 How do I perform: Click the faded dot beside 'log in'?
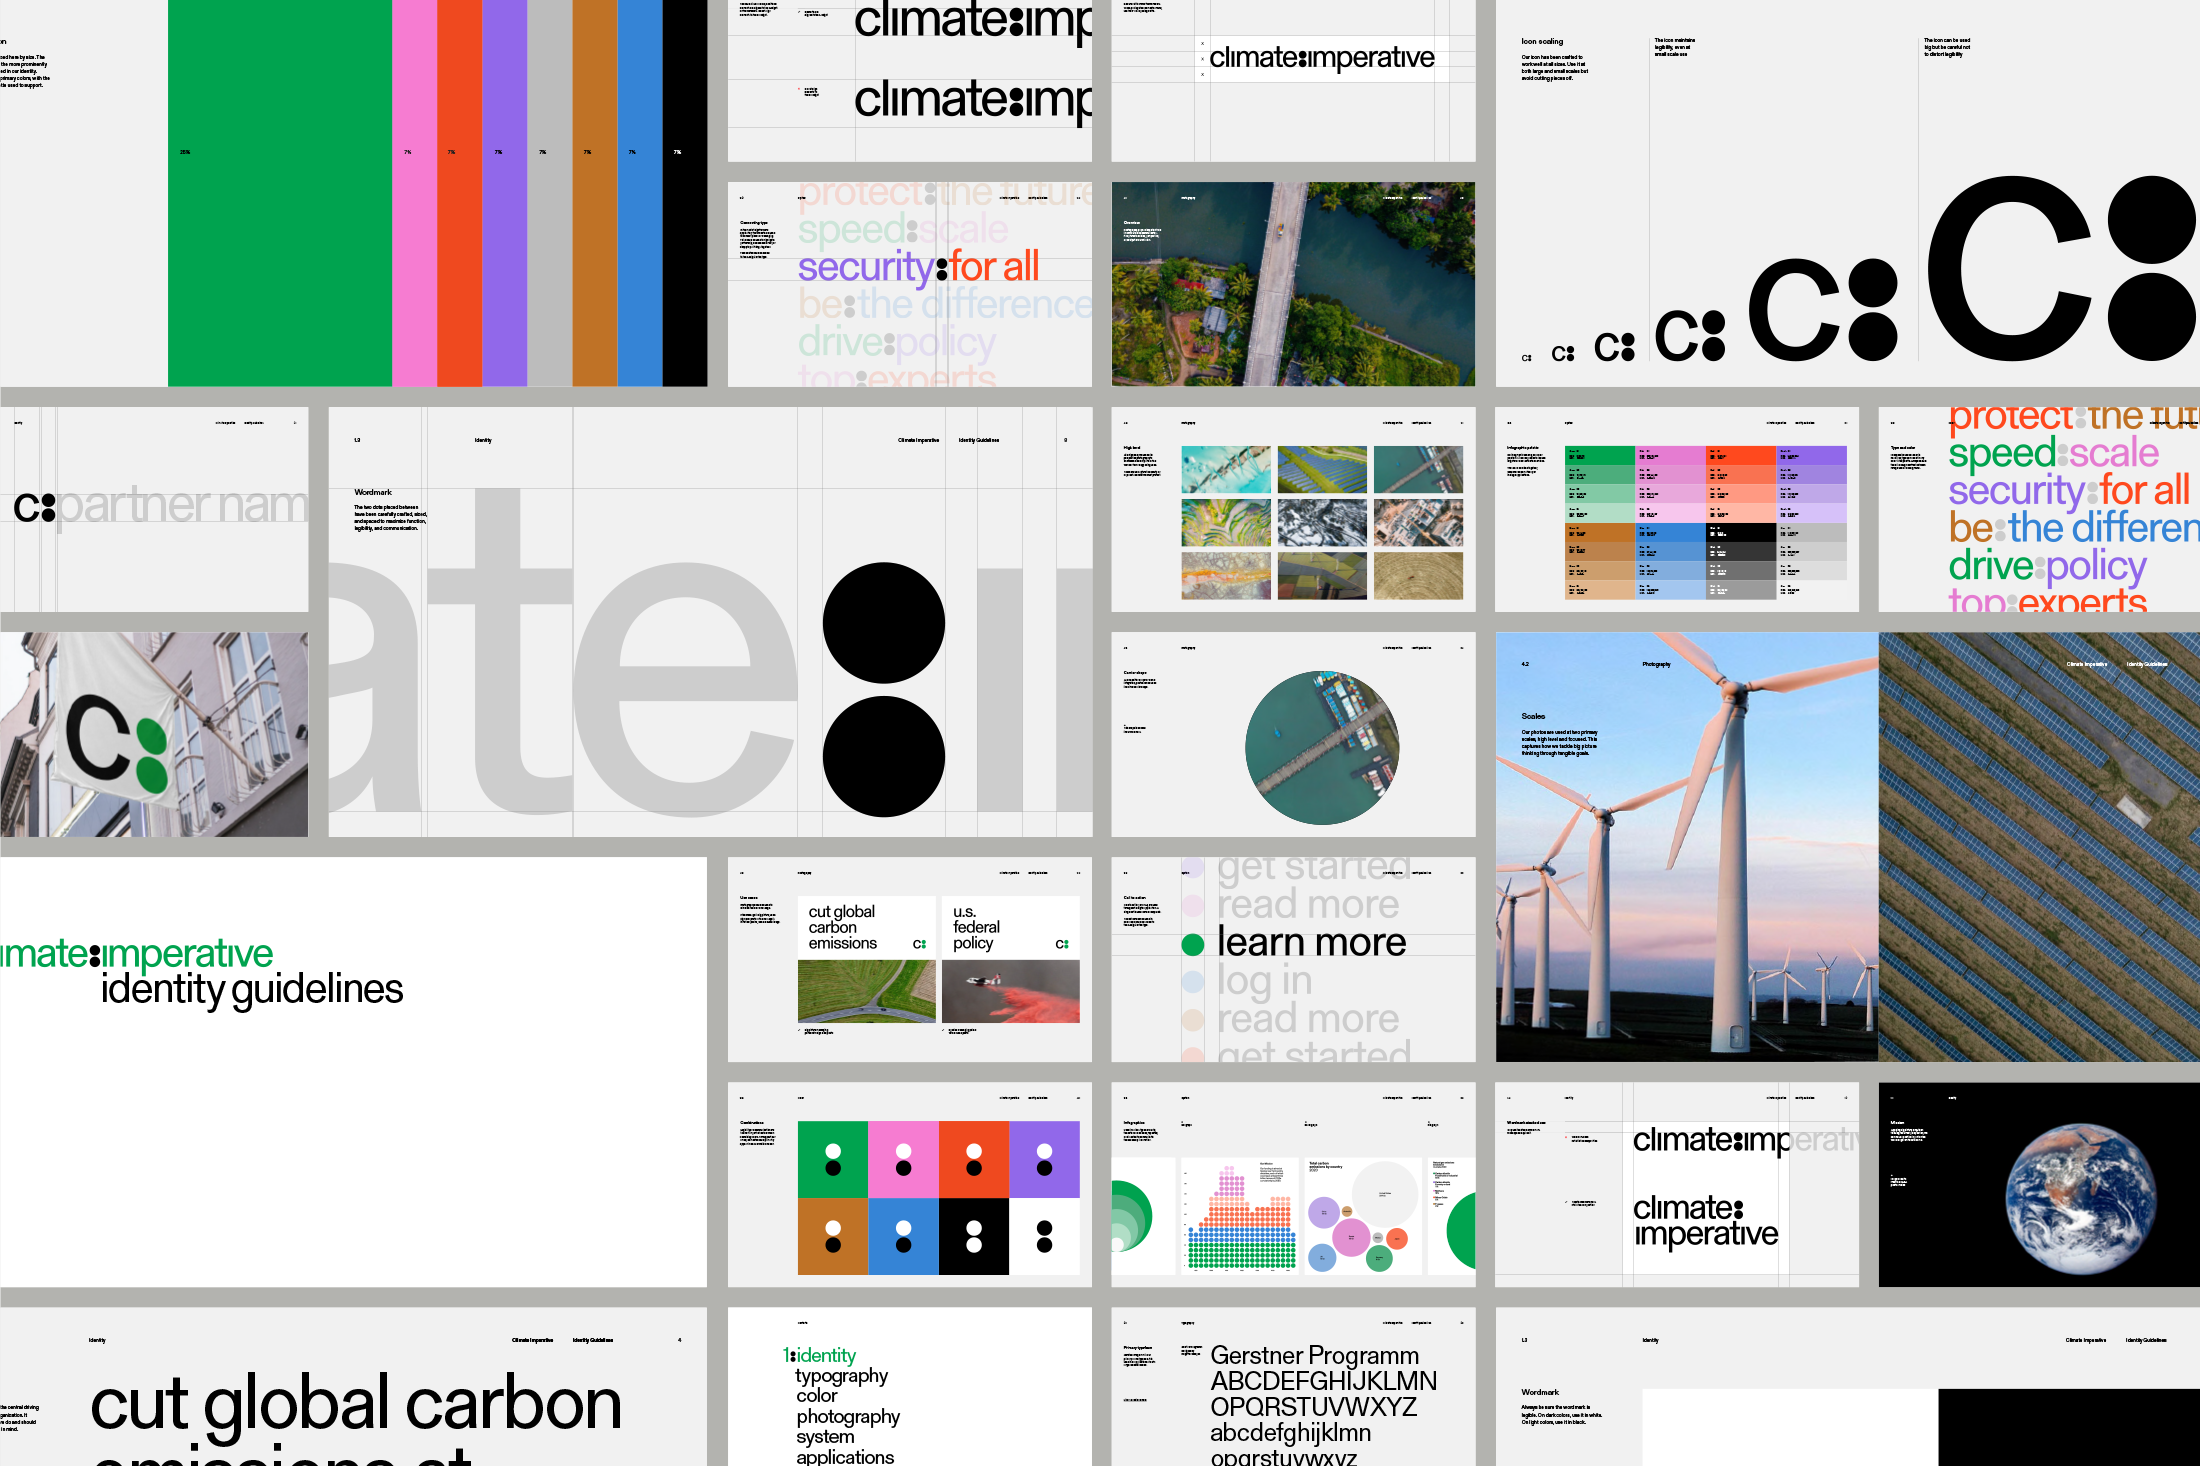pyautogui.click(x=1192, y=982)
